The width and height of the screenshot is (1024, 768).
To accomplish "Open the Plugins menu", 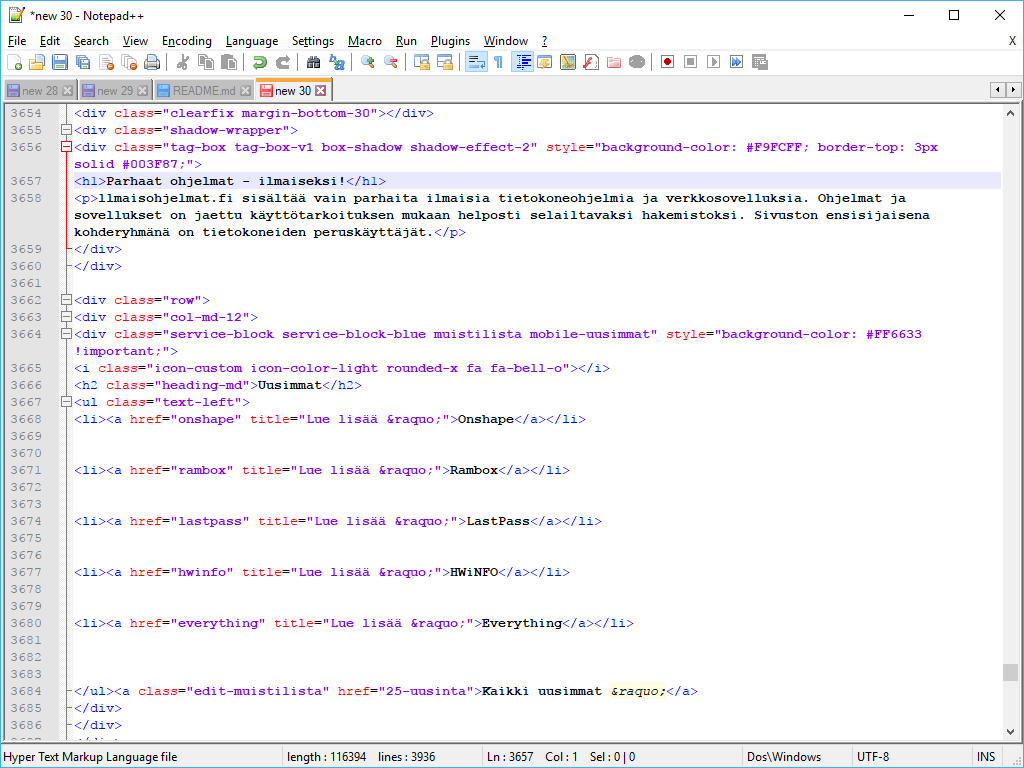I will (x=450, y=41).
